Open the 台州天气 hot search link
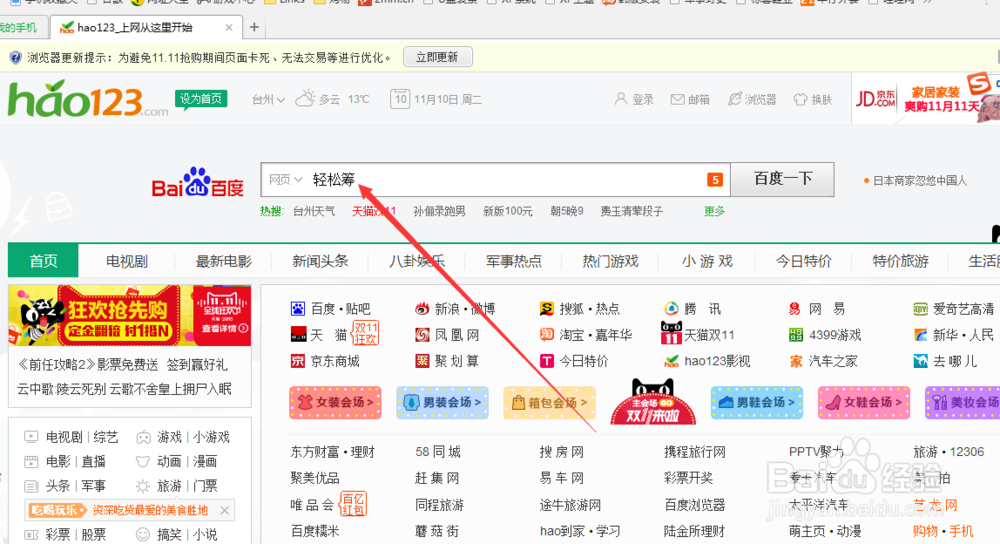 [314, 211]
